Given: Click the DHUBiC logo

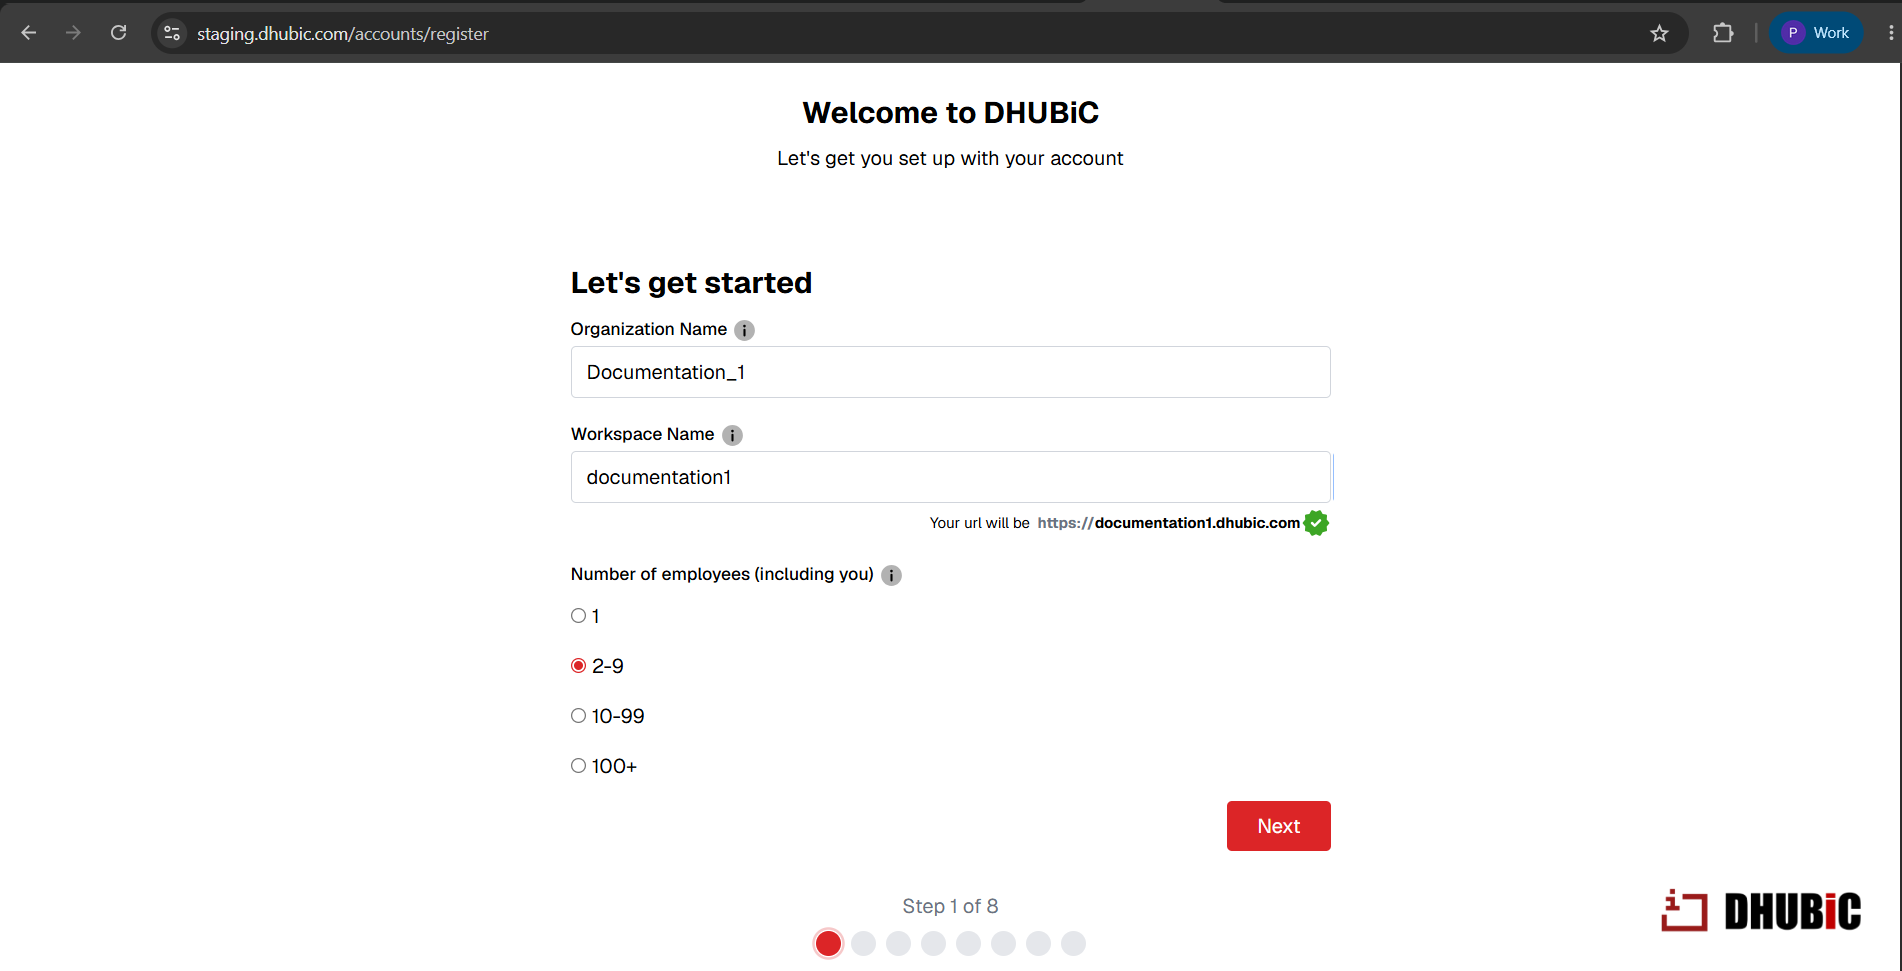Looking at the screenshot, I should 1761,910.
